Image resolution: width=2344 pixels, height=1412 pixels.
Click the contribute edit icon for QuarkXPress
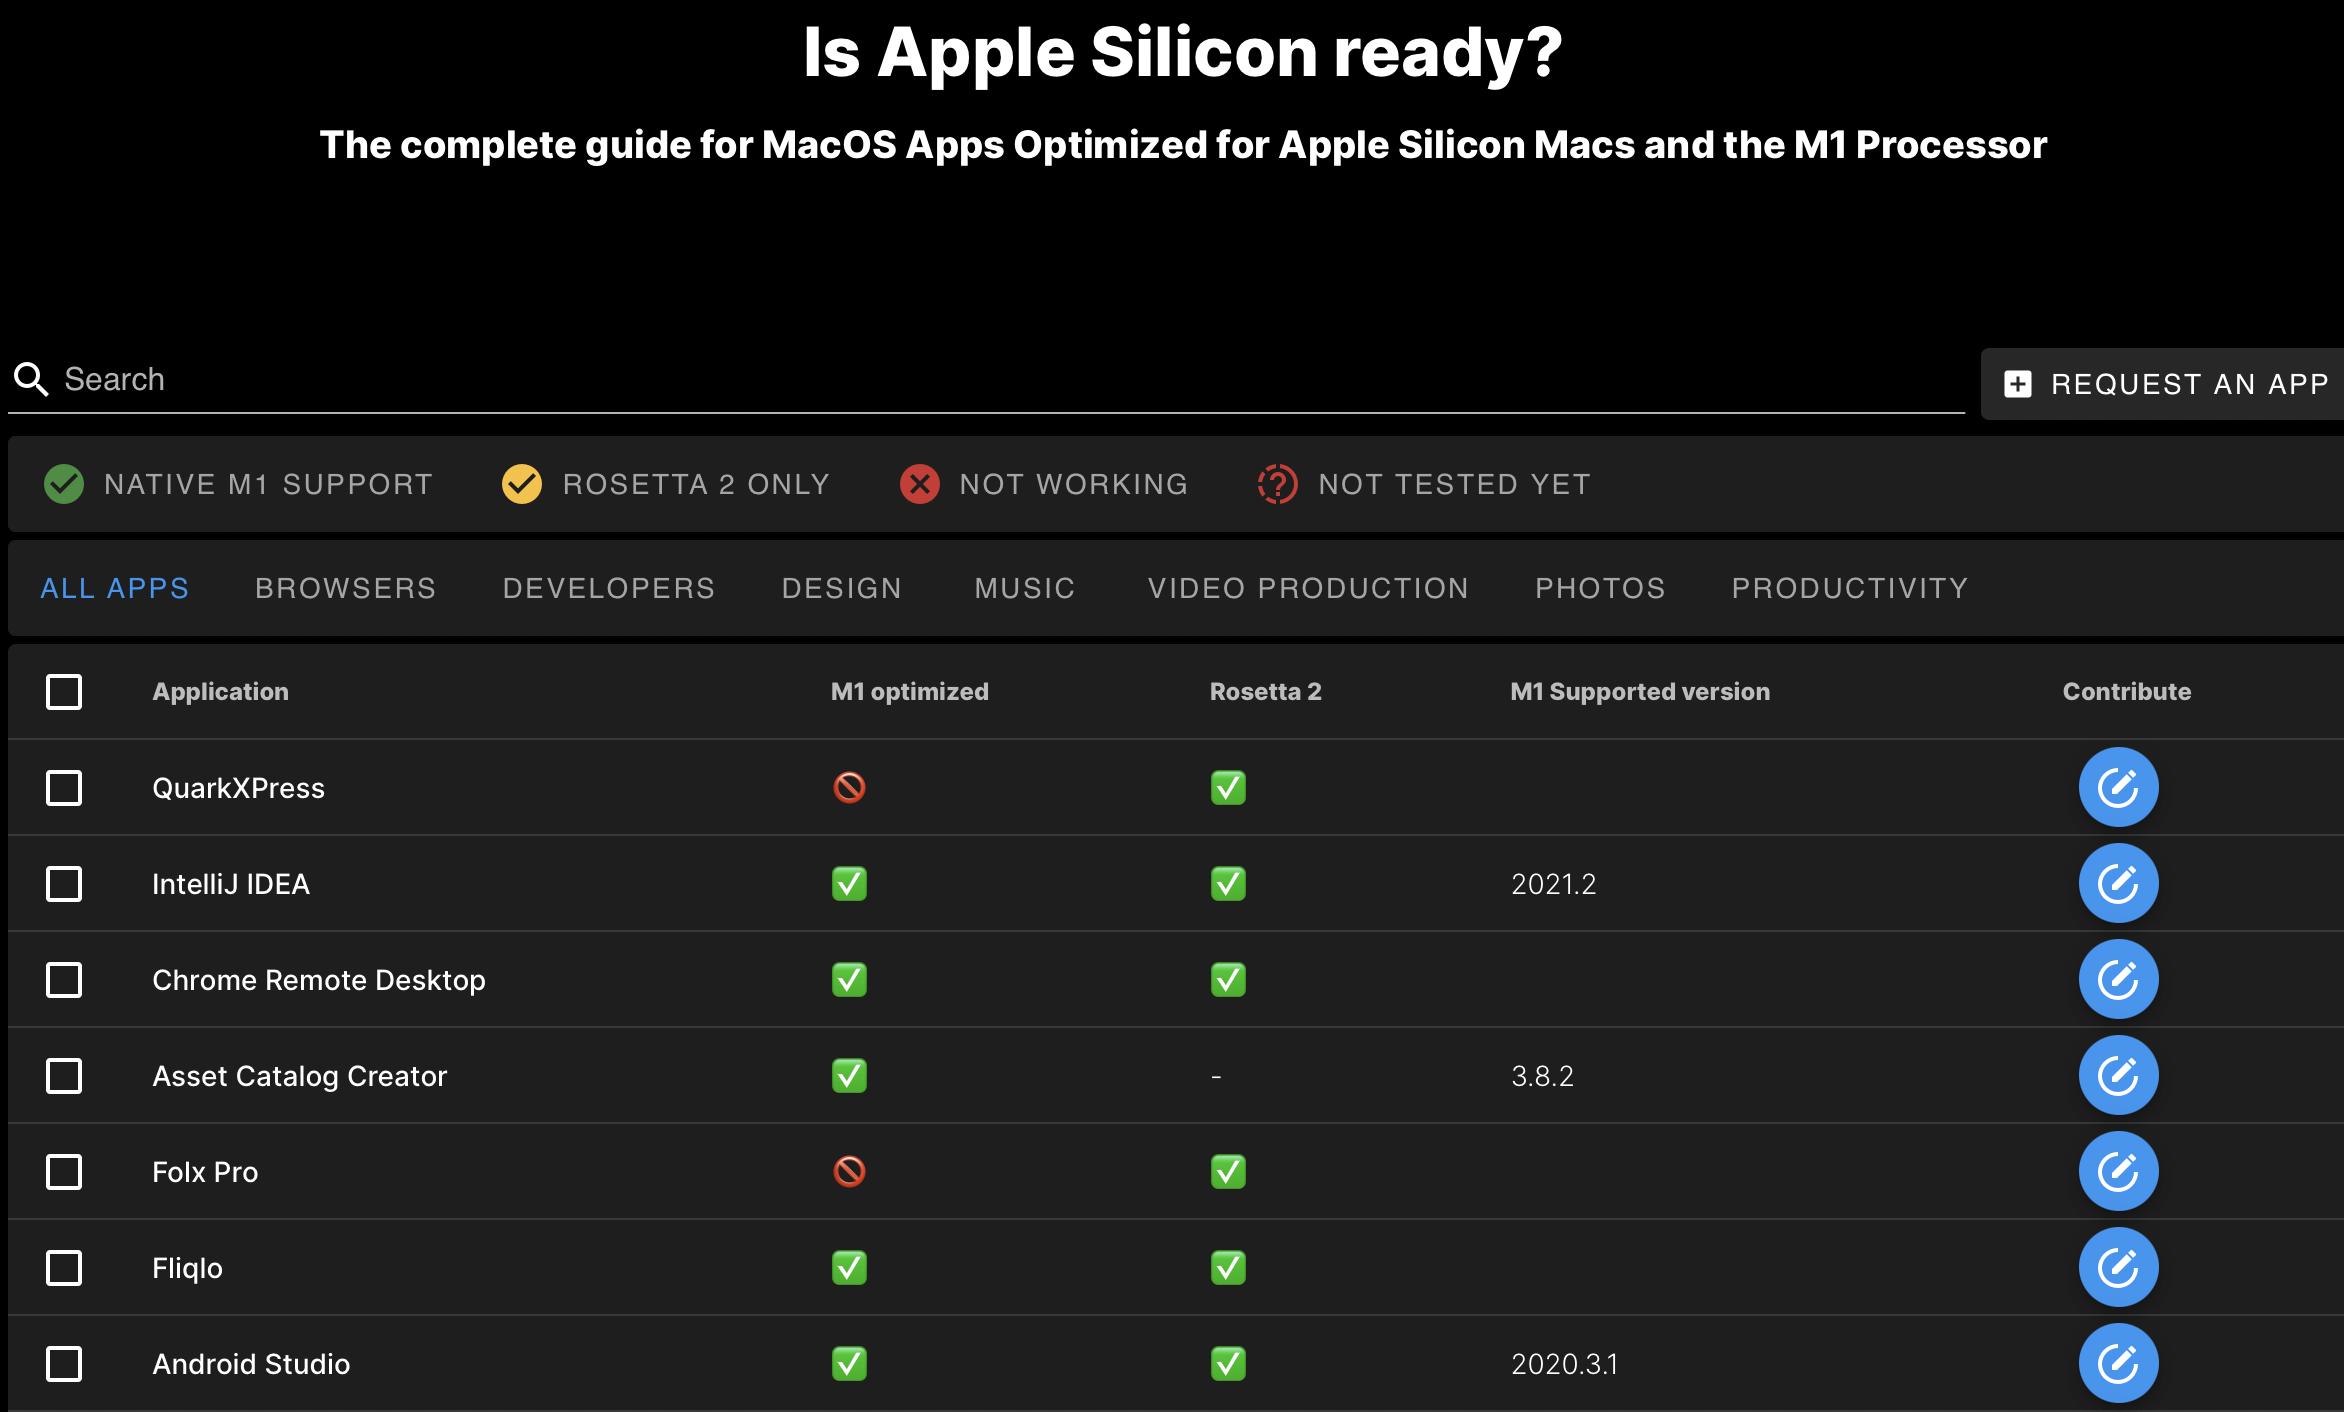(2118, 787)
